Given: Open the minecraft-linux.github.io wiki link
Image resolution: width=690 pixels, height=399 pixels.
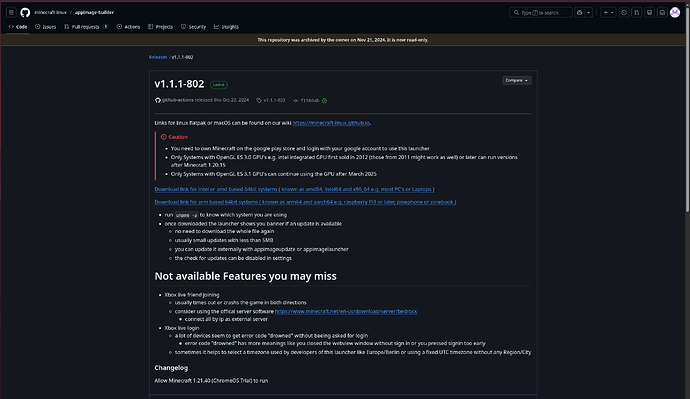Looking at the screenshot, I should click(331, 123).
